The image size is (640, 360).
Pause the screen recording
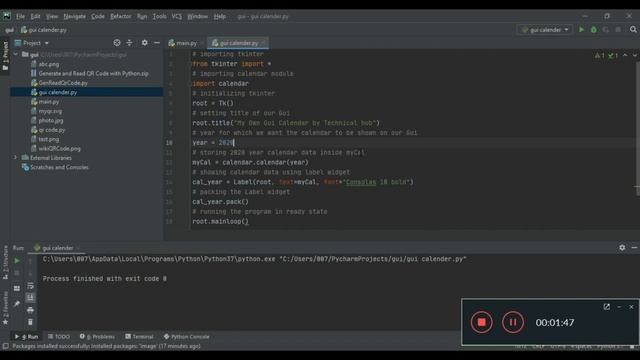513,322
